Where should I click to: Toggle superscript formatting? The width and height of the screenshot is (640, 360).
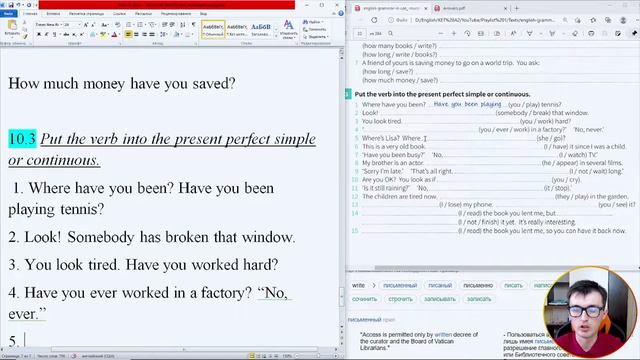tap(82, 35)
